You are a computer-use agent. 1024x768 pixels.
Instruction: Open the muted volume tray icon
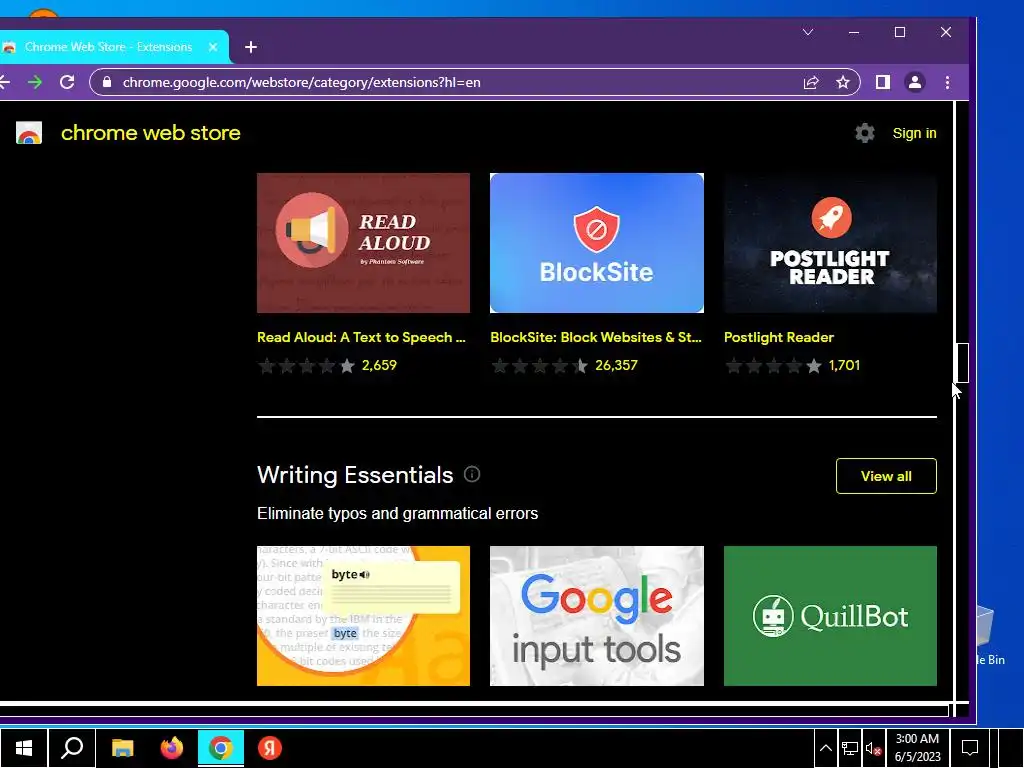pos(873,748)
